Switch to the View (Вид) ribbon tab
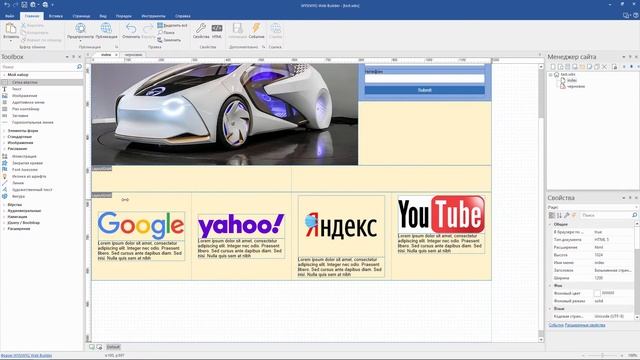The width and height of the screenshot is (640, 360). [x=103, y=16]
